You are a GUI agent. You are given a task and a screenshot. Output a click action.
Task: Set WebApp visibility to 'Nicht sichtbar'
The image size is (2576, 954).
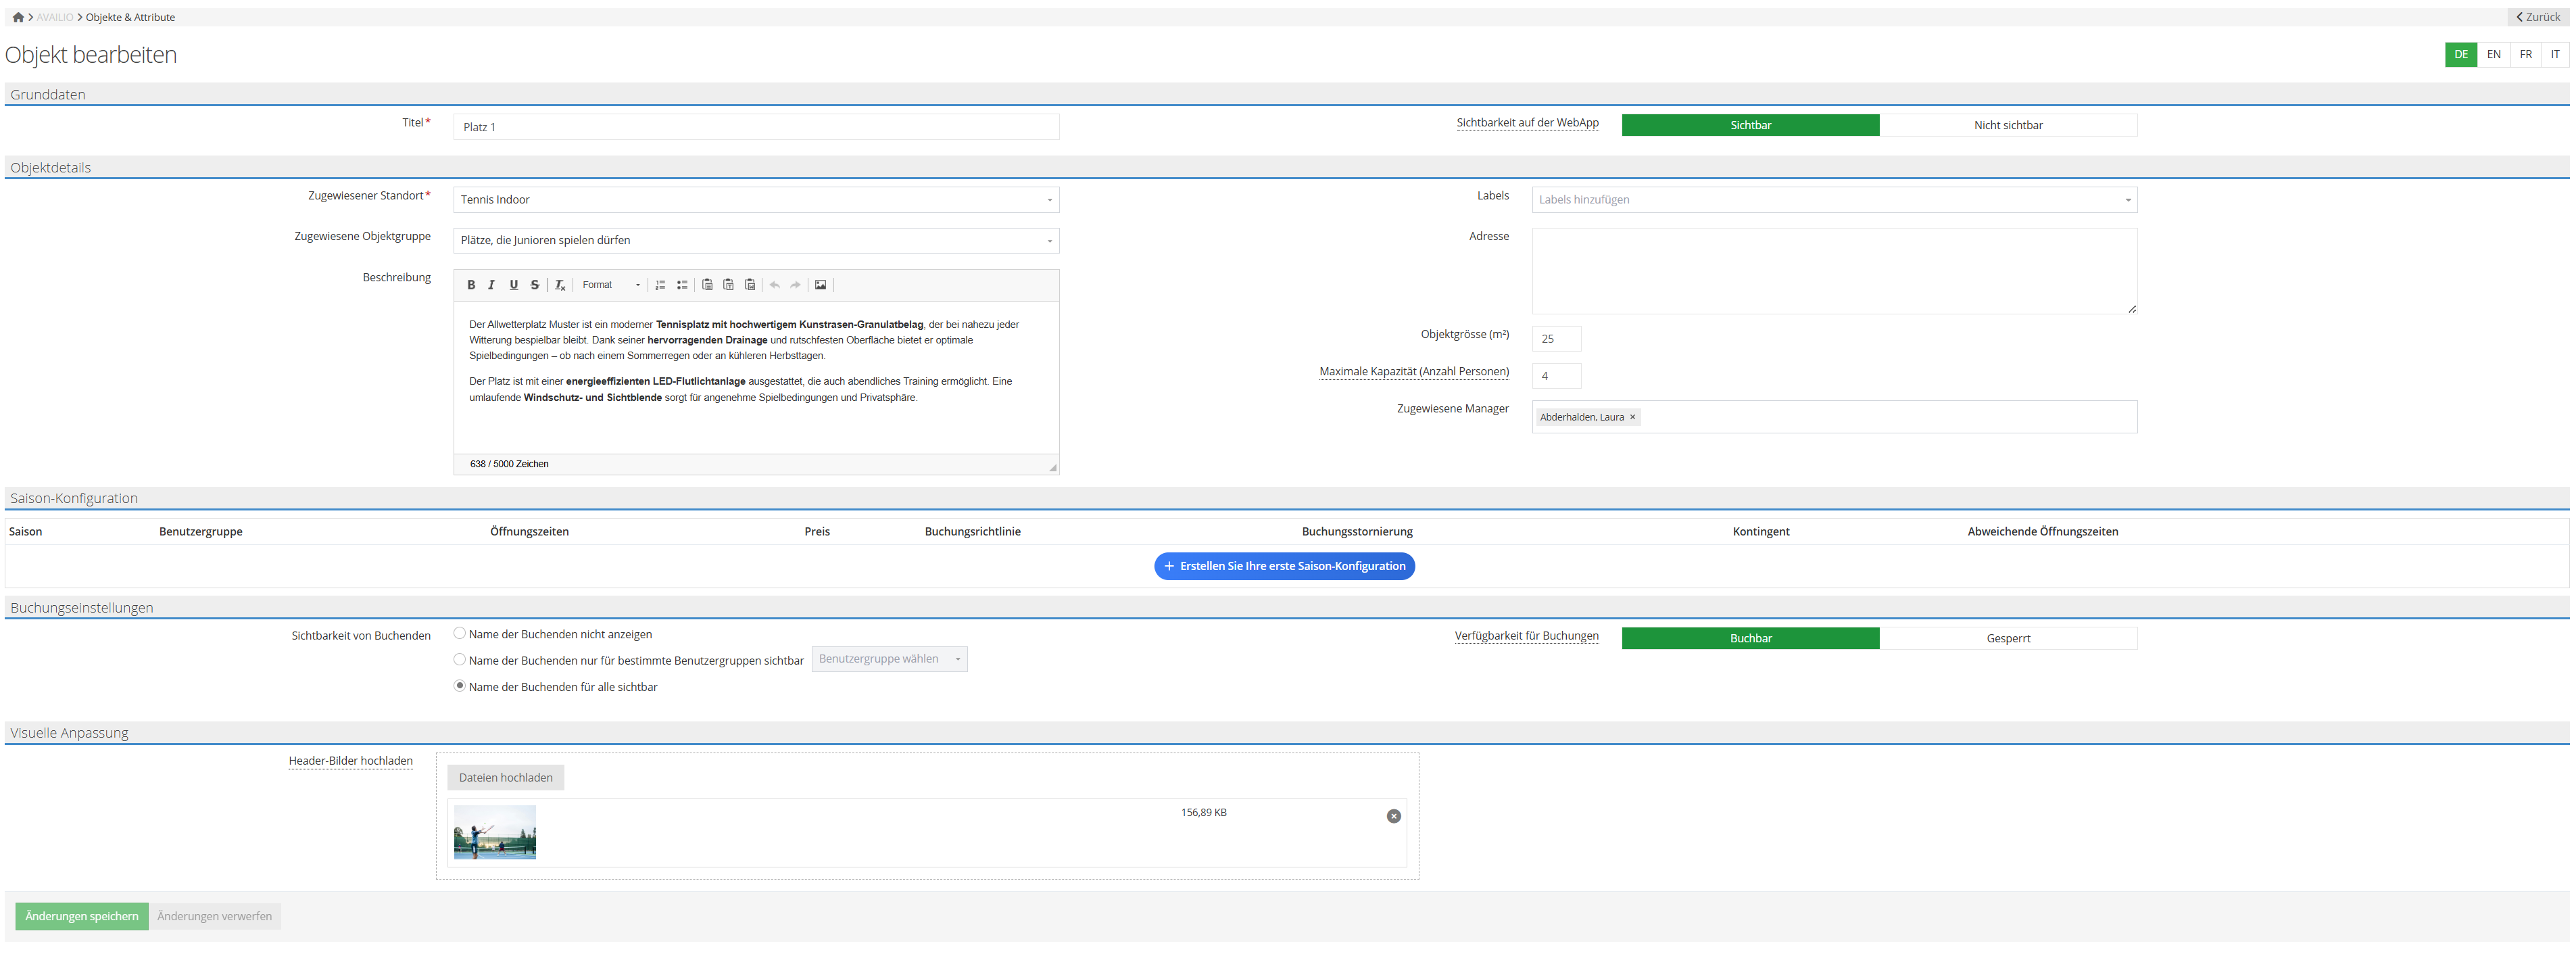point(2007,125)
